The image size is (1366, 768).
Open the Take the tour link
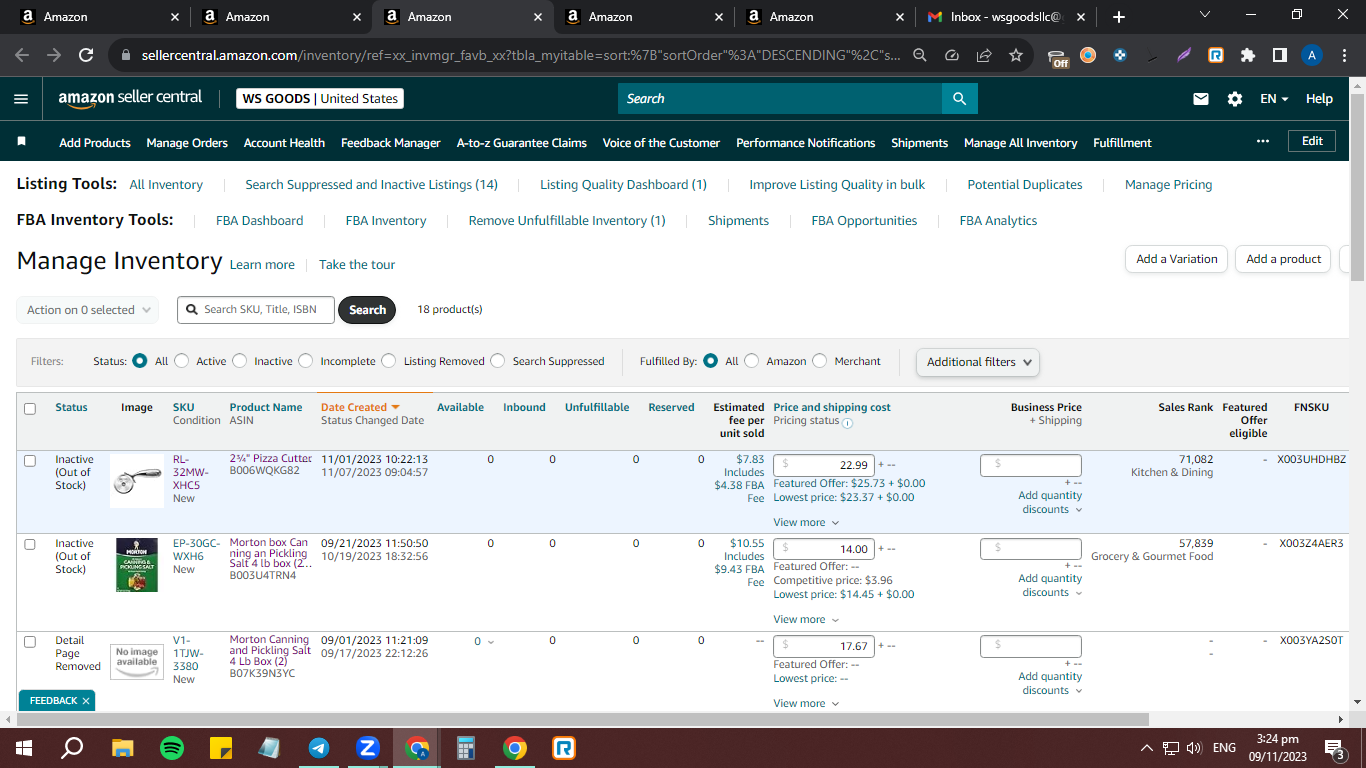tap(357, 265)
